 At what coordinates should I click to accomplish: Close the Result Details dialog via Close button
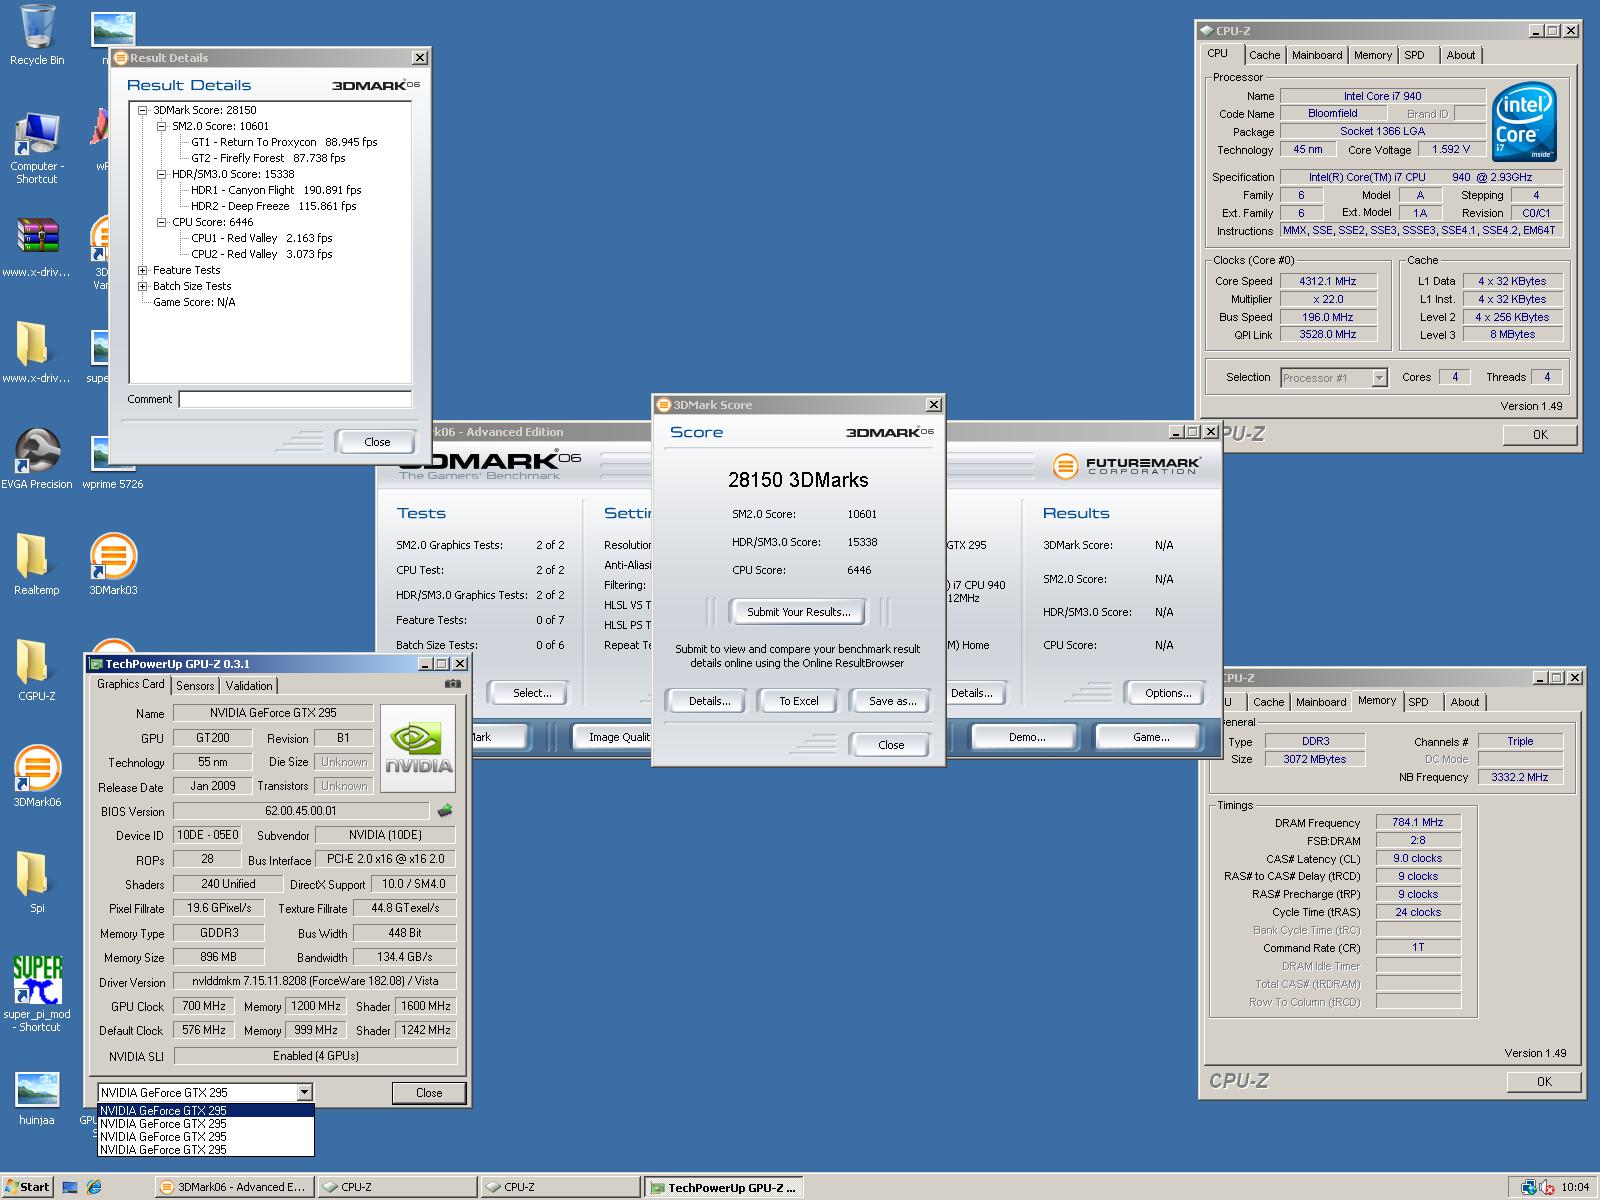coord(377,442)
